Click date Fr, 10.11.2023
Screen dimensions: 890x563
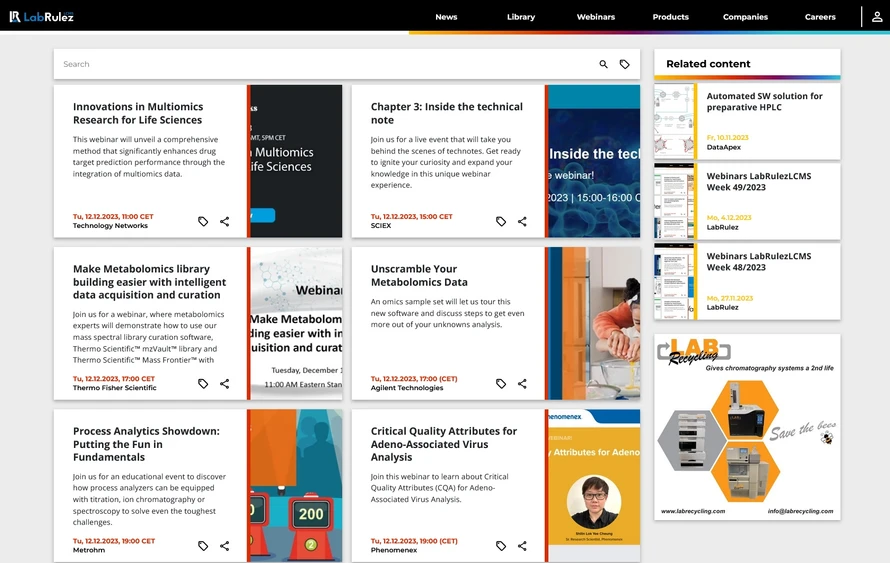coord(727,138)
